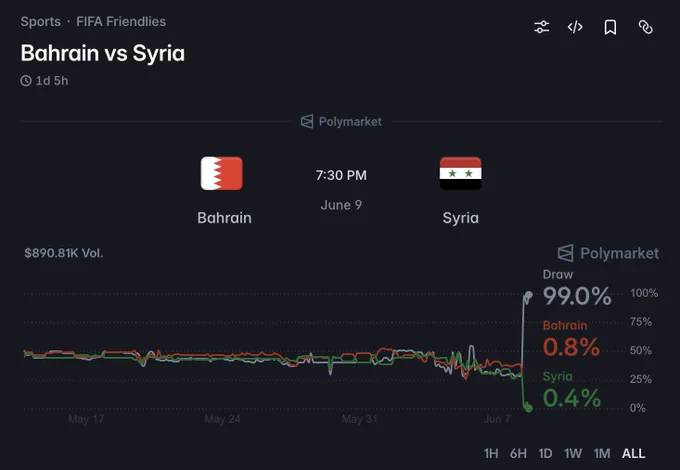
Task: Click the Syria flag icon
Action: point(460,173)
